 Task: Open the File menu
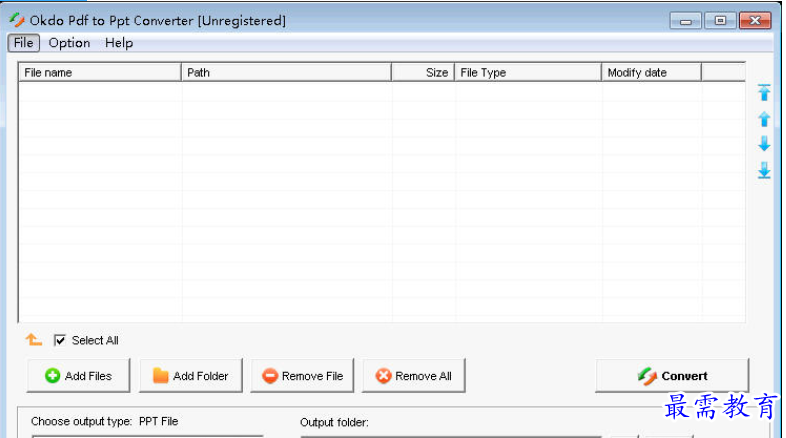click(24, 43)
